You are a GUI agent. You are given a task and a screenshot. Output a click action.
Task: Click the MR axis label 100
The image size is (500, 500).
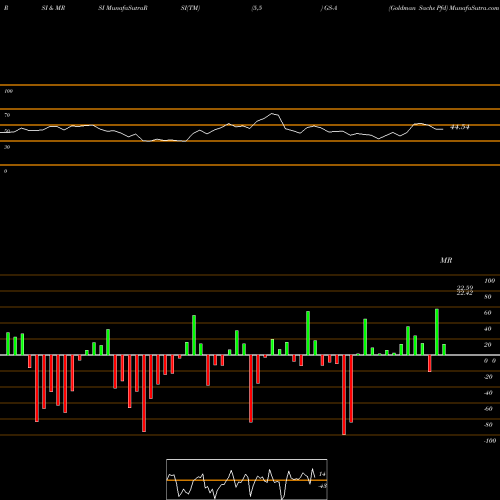click(489, 281)
